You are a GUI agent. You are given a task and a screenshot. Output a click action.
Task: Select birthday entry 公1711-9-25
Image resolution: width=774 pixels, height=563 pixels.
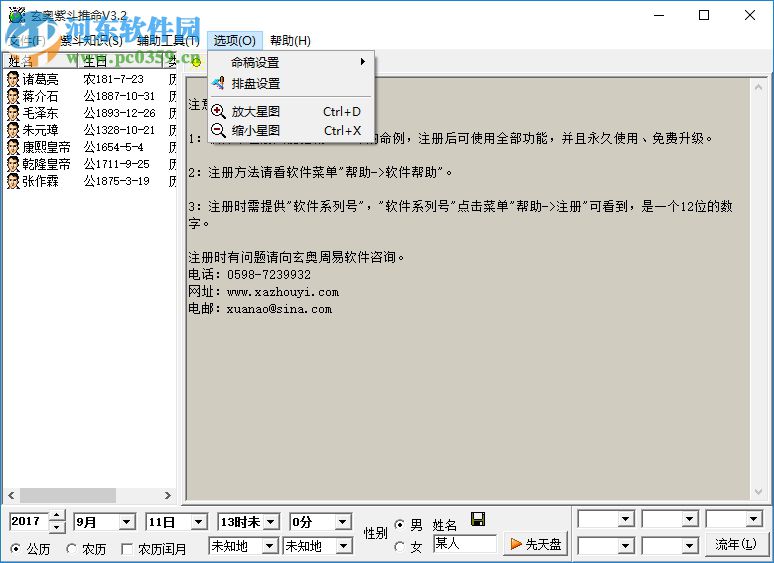(x=116, y=164)
